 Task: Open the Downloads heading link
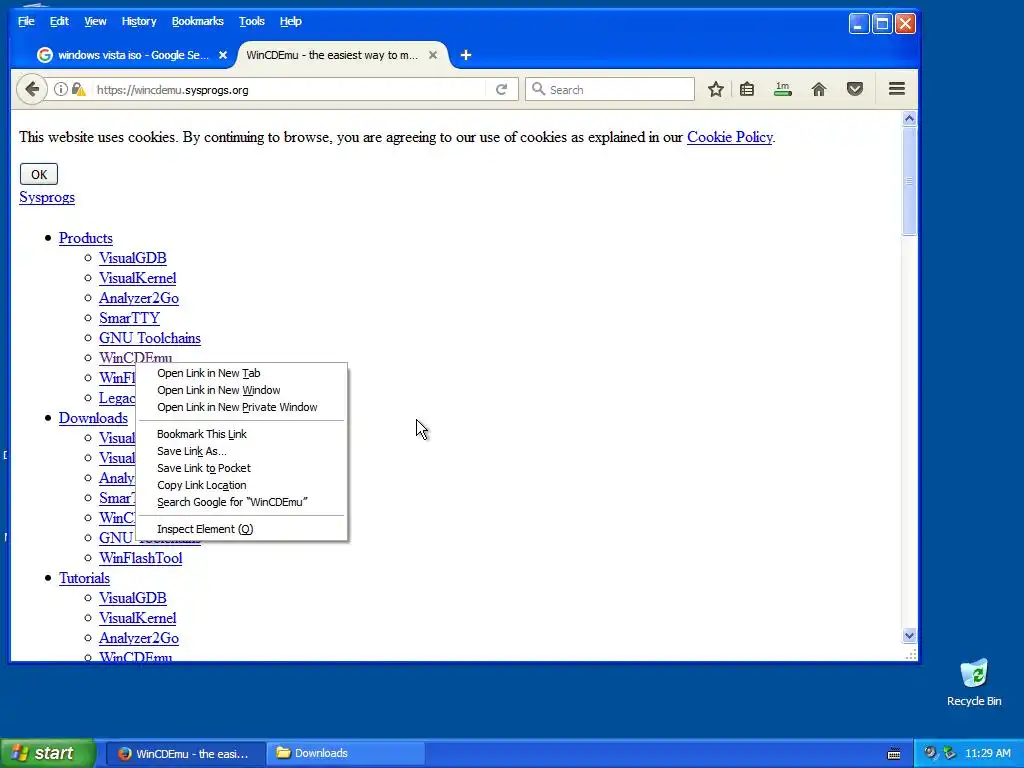pos(93,418)
